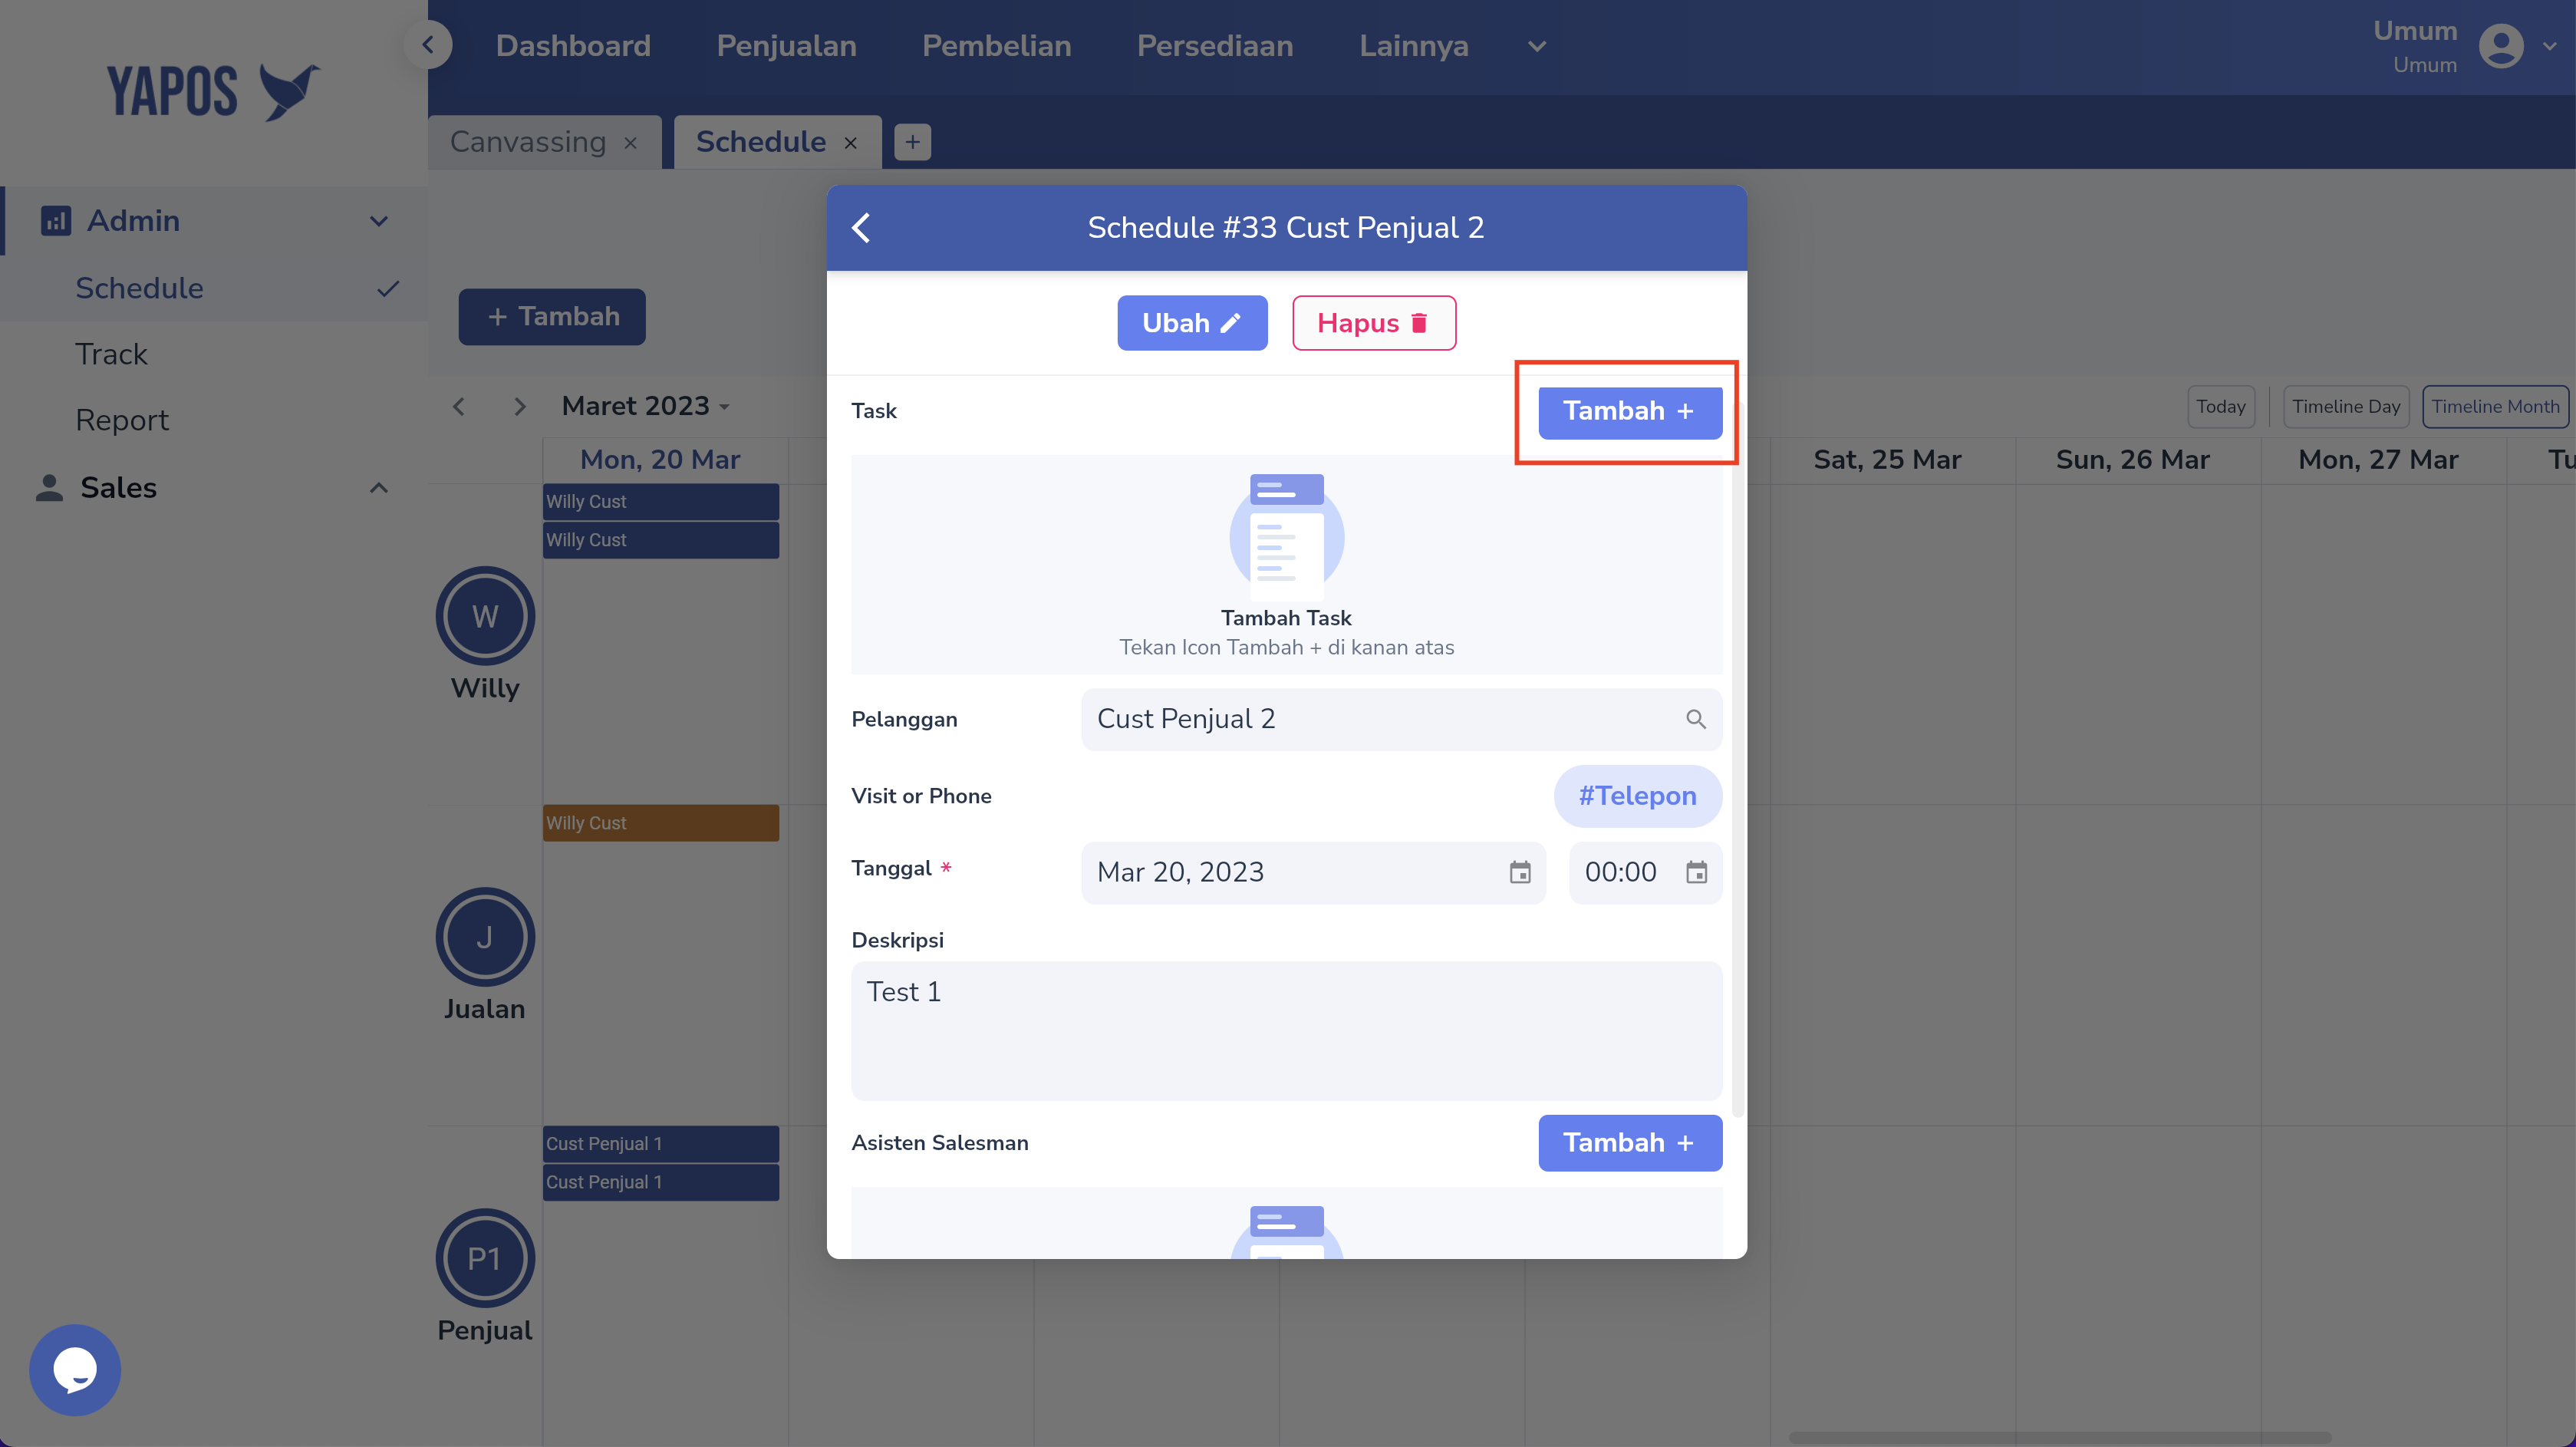Click the Deskripsi text area
The height and width of the screenshot is (1447, 2576).
pos(1286,1031)
